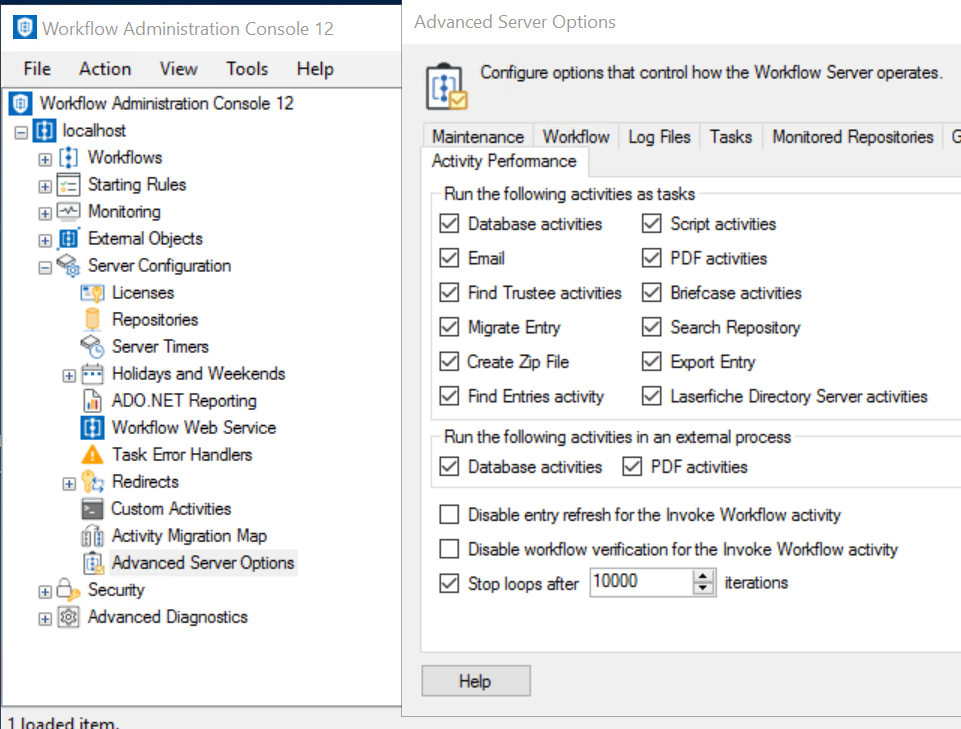Viewport: 961px width, 729px height.
Task: Toggle the Export Entry checkbox
Action: (x=651, y=362)
